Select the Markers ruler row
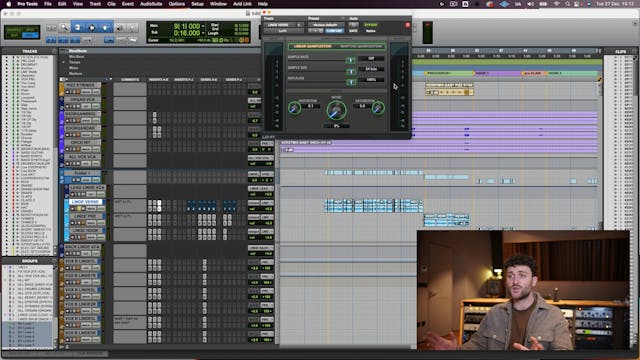 point(76,74)
